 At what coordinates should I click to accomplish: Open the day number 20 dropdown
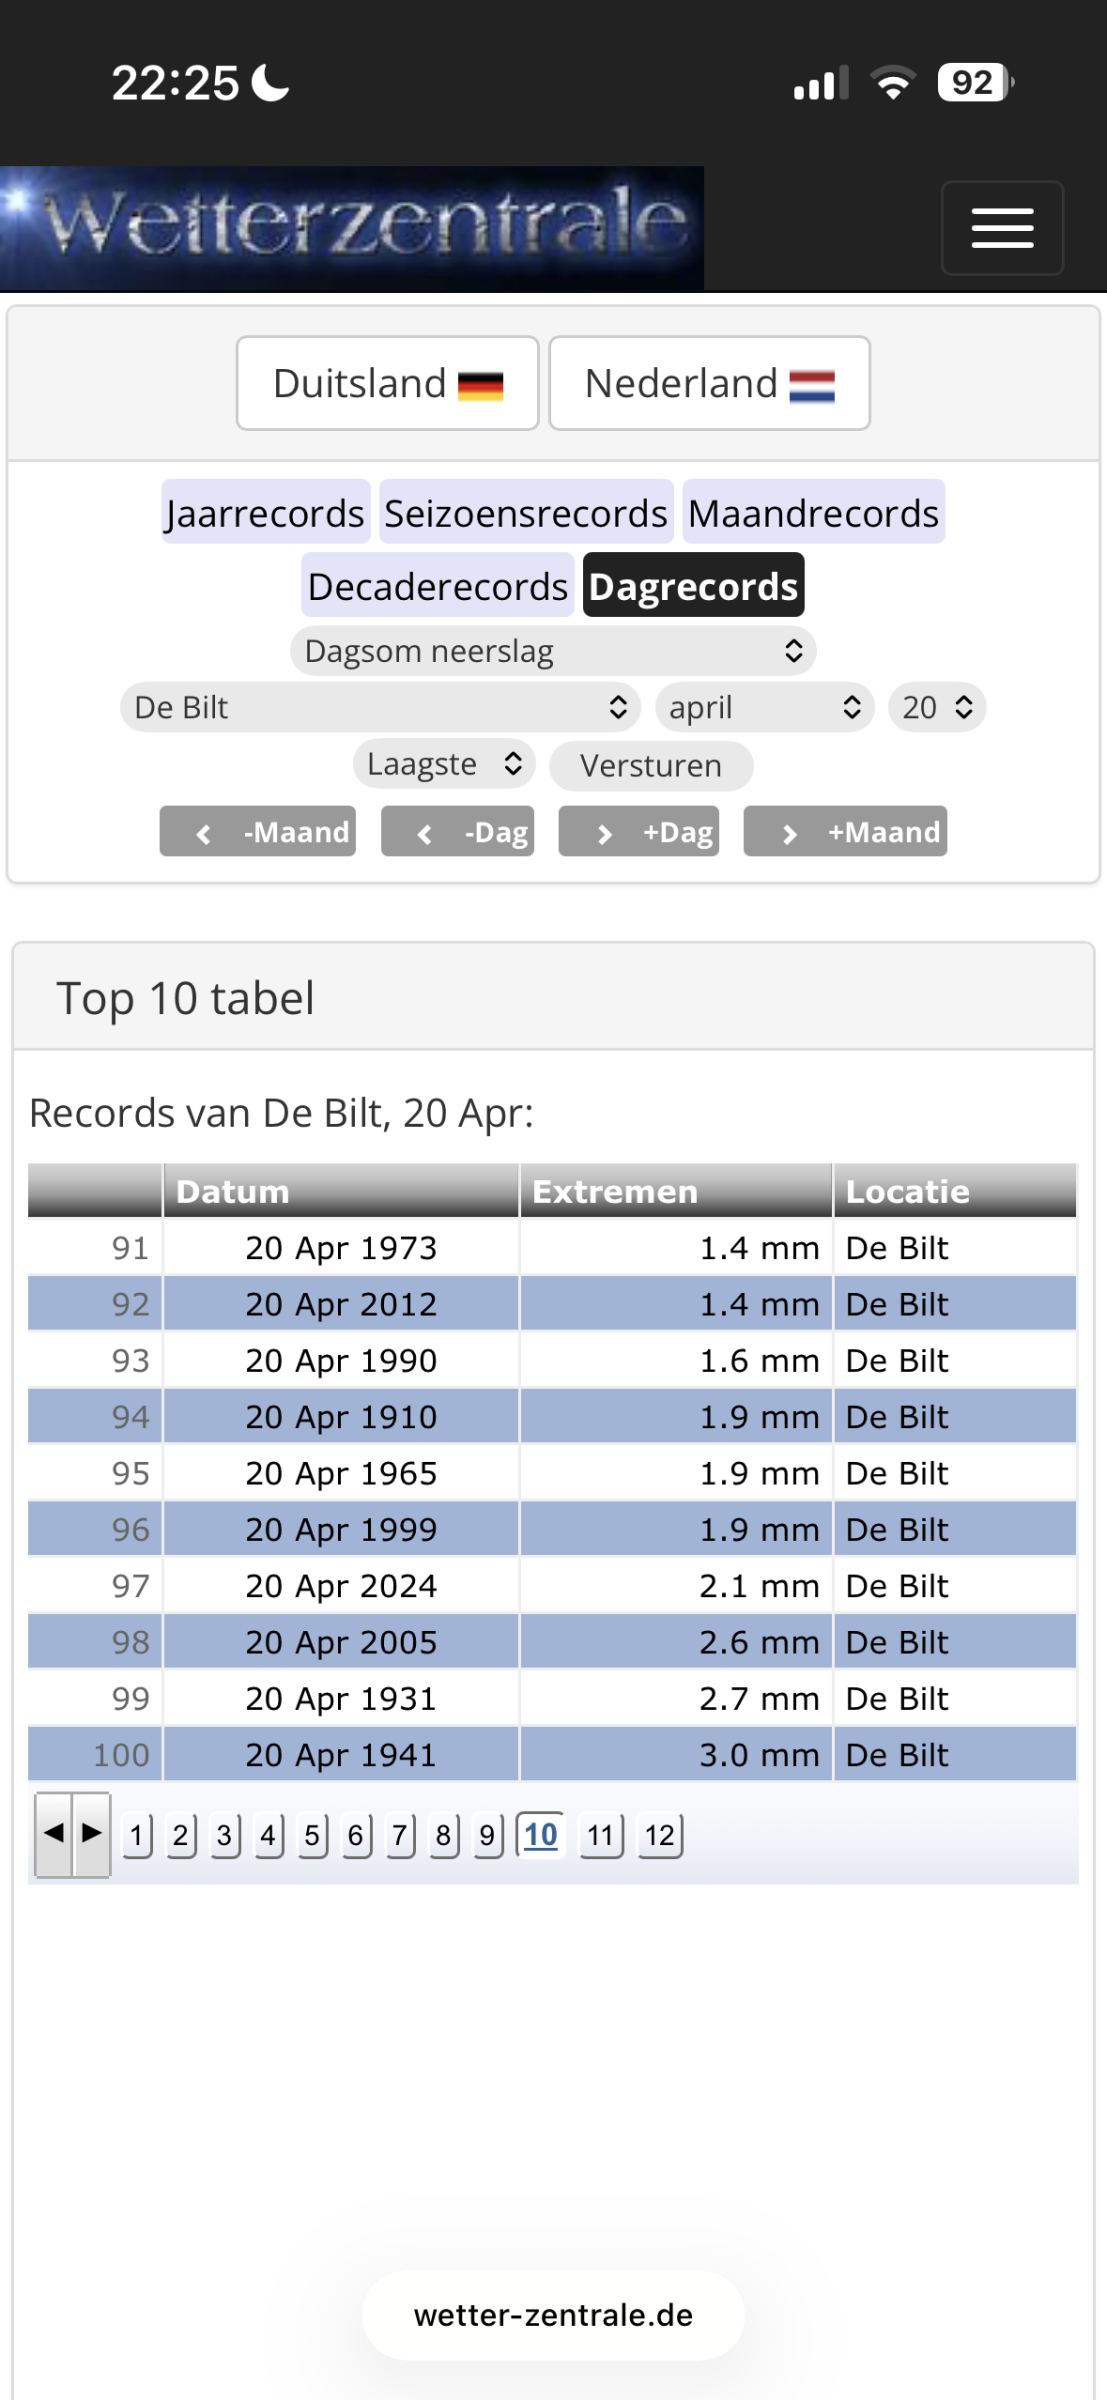click(937, 708)
